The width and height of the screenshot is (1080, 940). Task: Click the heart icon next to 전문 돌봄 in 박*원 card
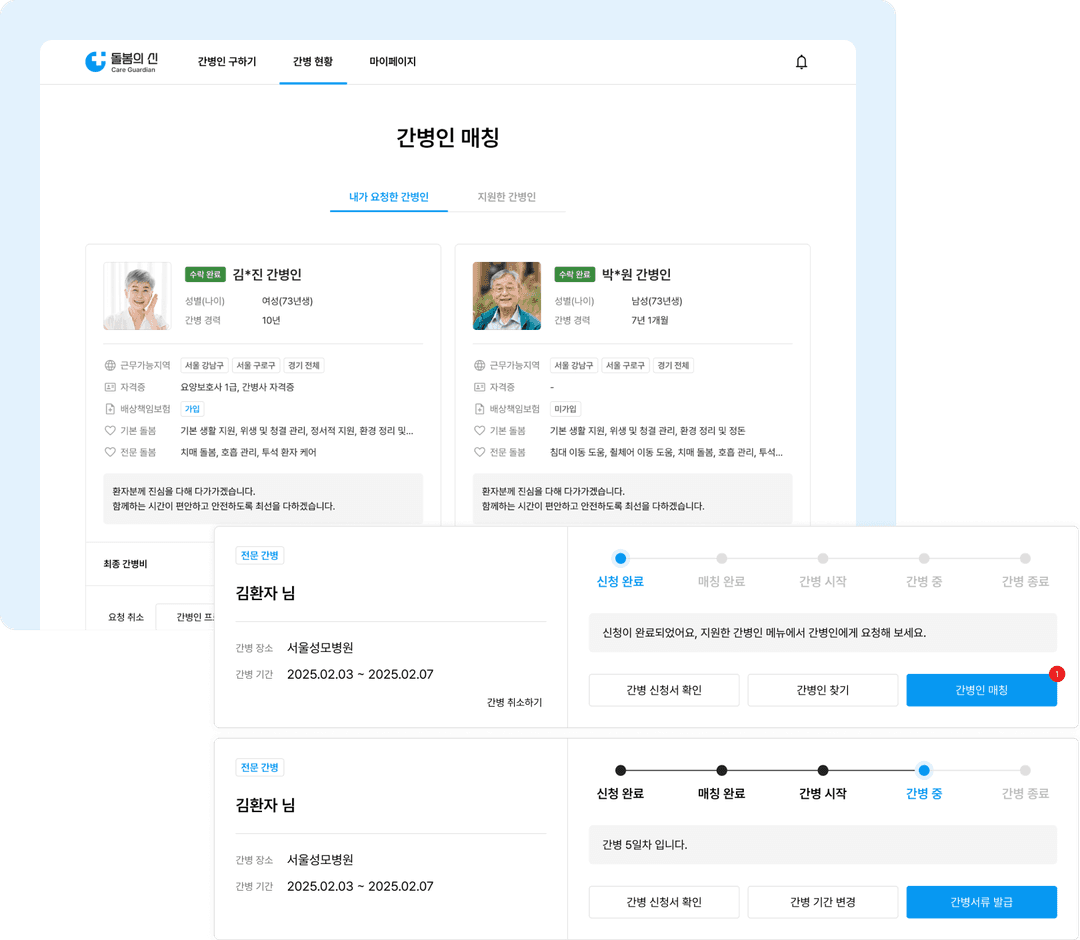click(480, 453)
